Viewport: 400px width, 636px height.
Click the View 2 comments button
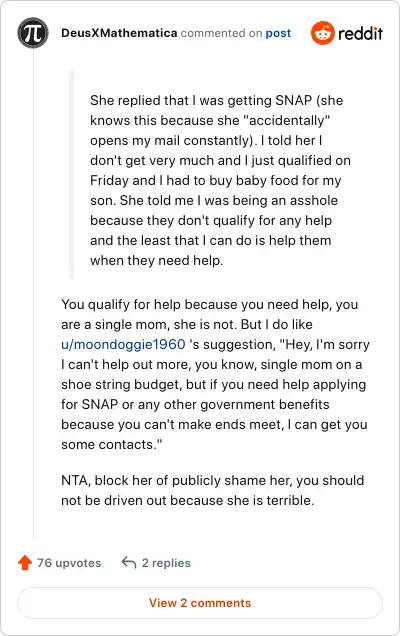point(200,603)
